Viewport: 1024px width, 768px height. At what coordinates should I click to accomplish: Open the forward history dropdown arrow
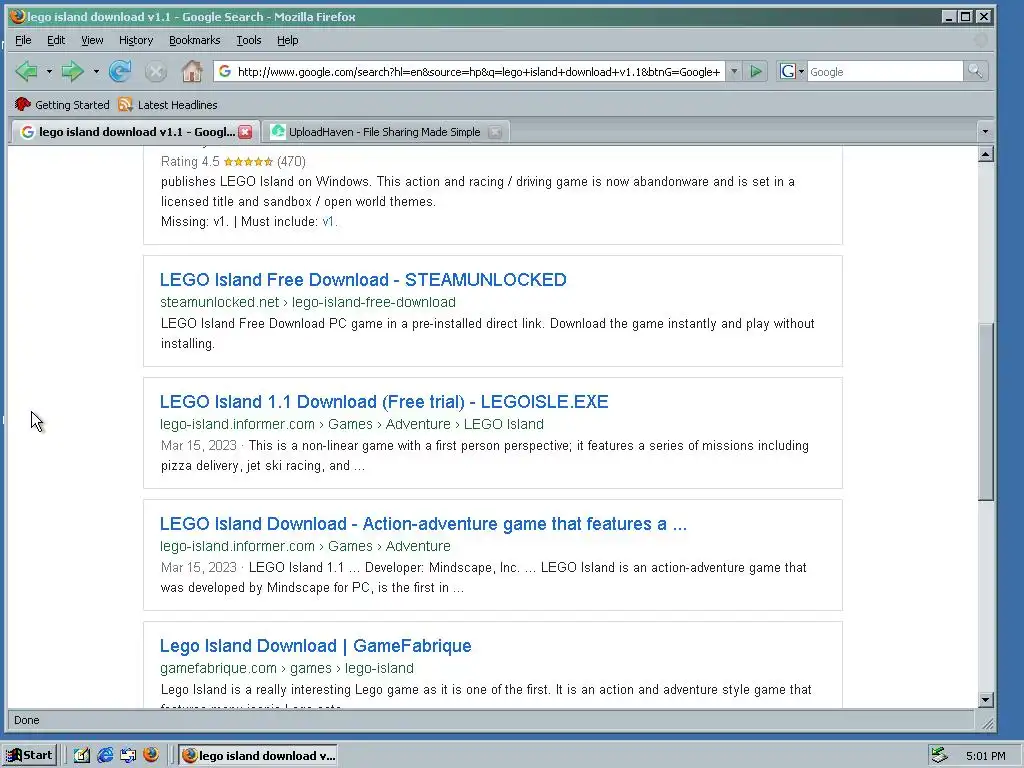(96, 71)
